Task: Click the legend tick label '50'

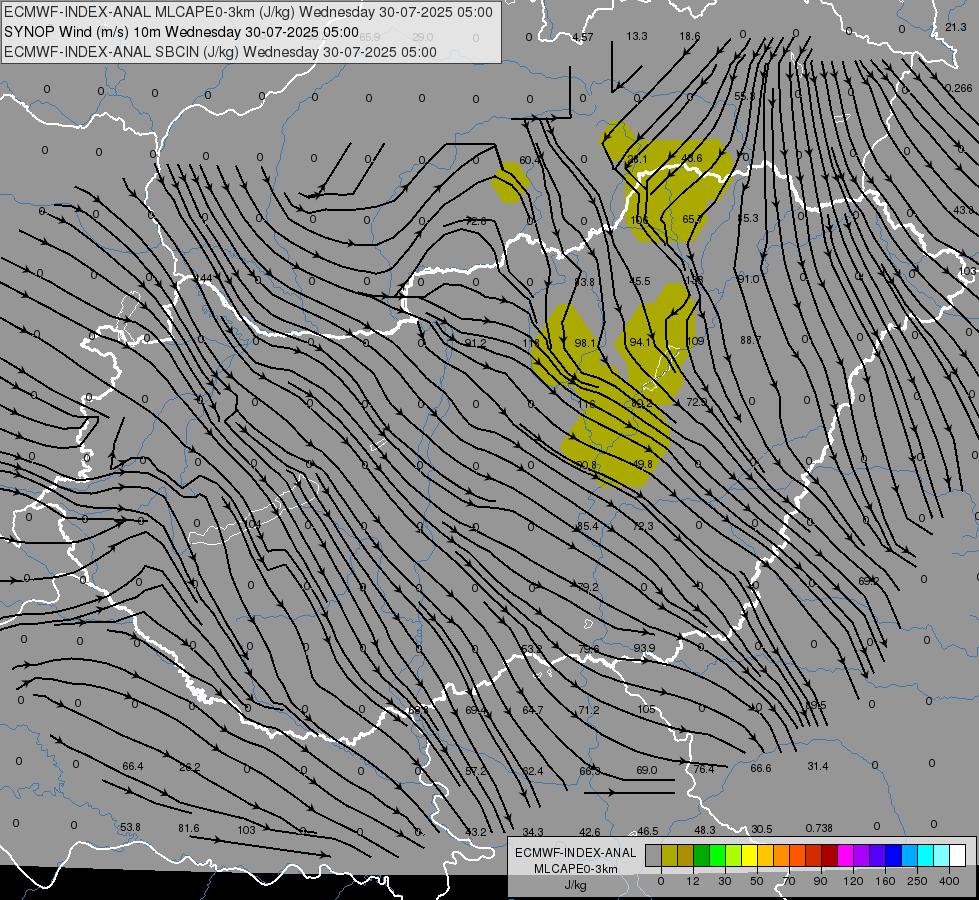Action: click(757, 881)
